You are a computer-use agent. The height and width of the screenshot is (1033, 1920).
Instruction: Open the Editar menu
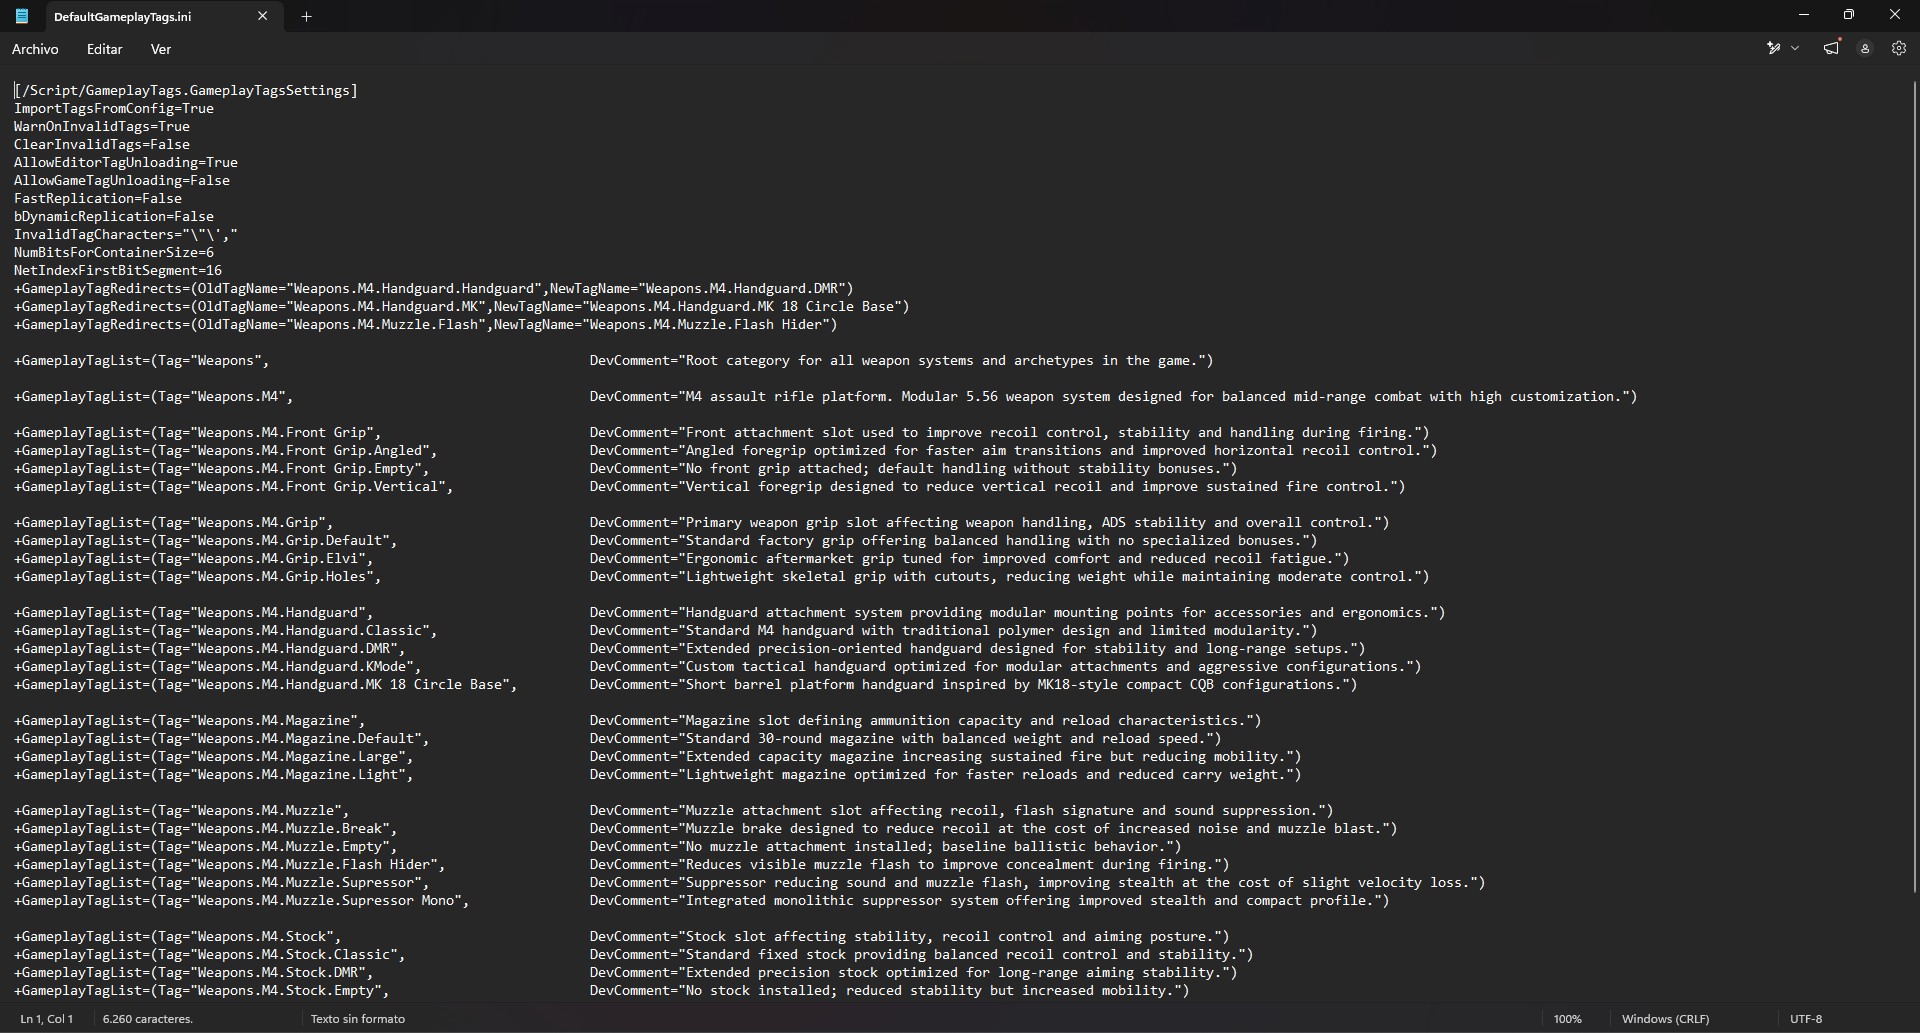click(x=105, y=49)
